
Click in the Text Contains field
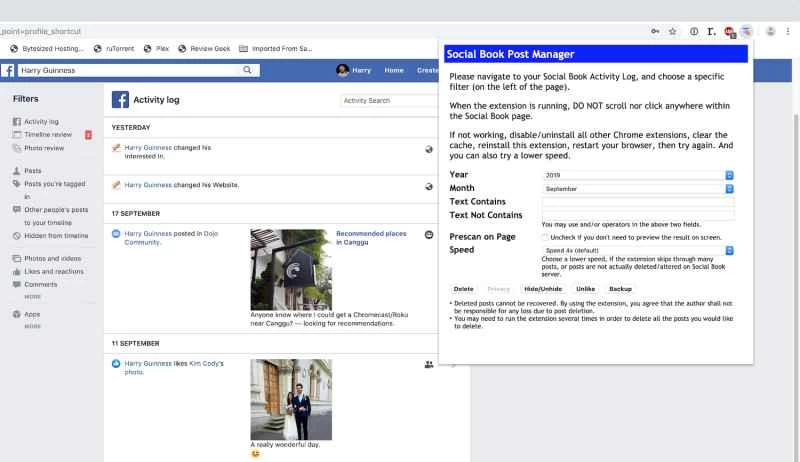coord(637,201)
